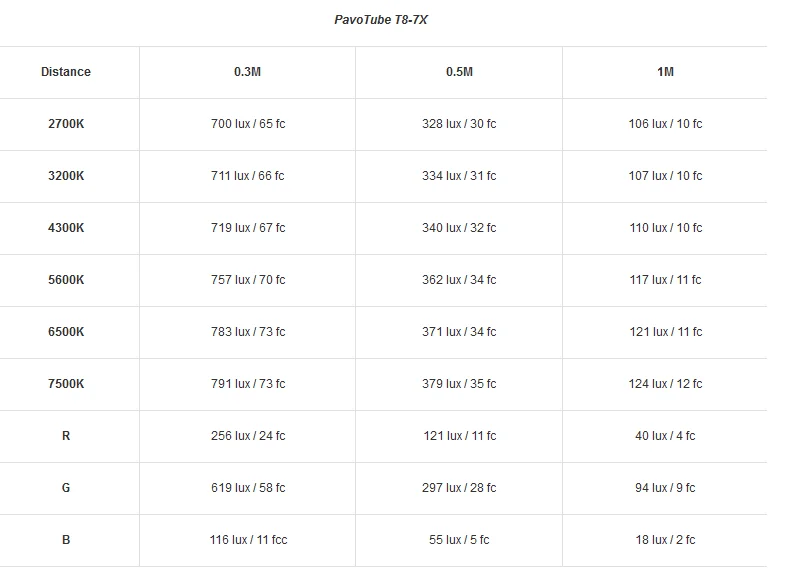798x588 pixels.
Task: Select the 124 lux / 12 fc cell
Action: [665, 383]
